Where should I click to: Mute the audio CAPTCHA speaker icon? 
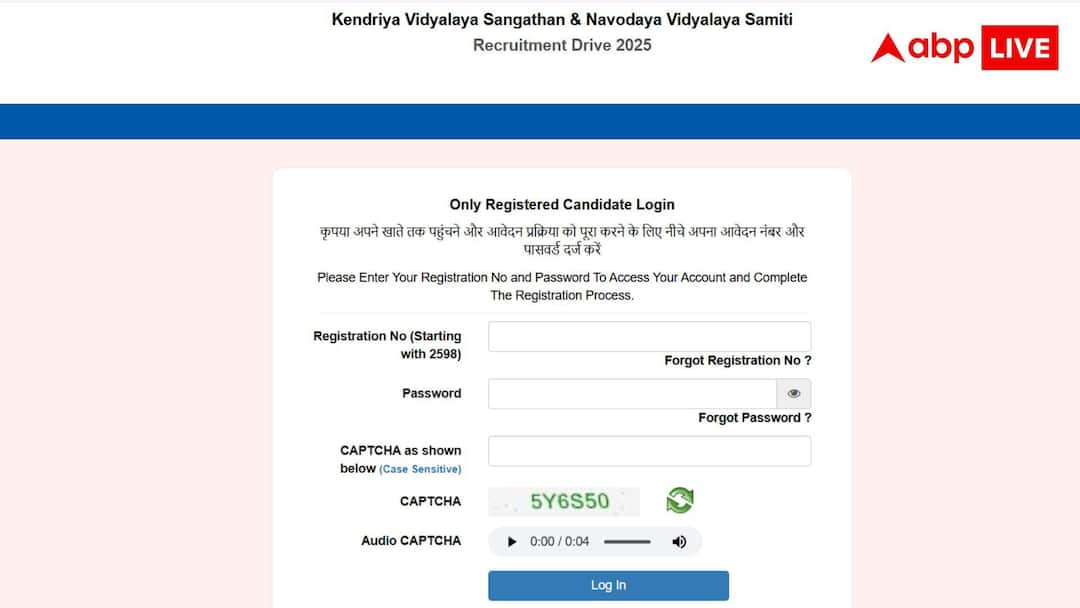pos(679,542)
